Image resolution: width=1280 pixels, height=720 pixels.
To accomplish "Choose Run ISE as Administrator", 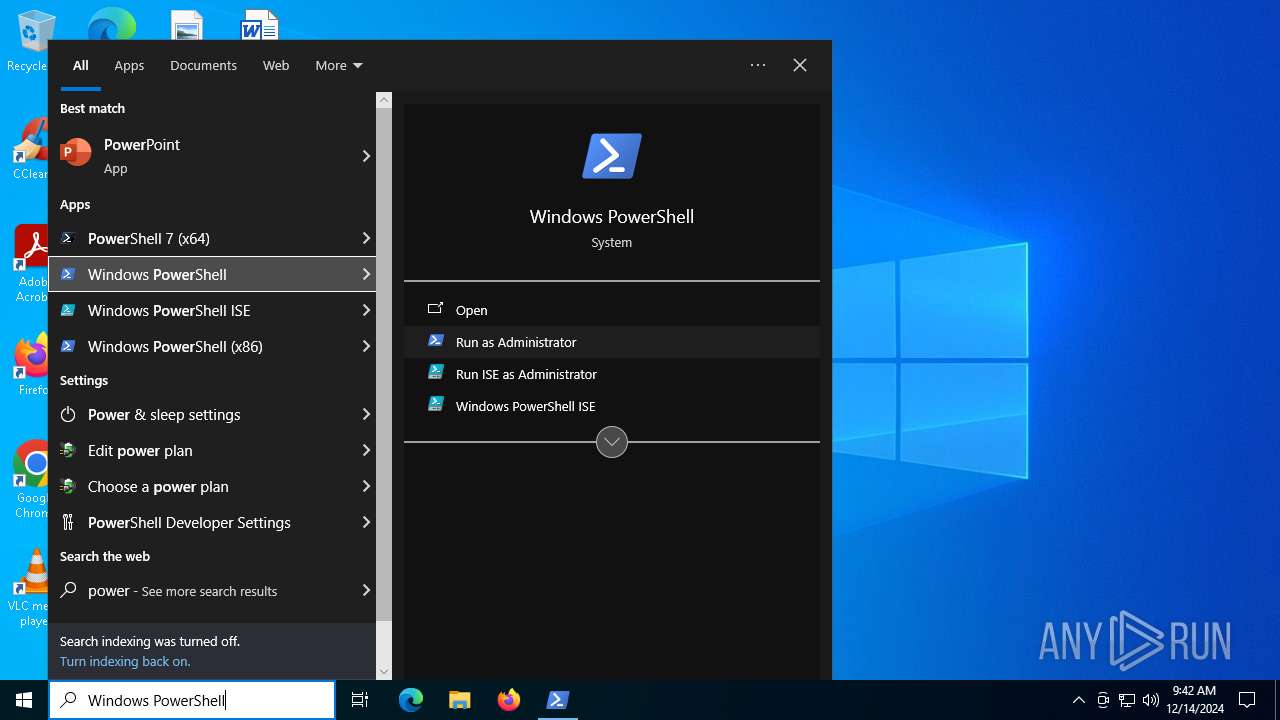I will click(x=612, y=374).
